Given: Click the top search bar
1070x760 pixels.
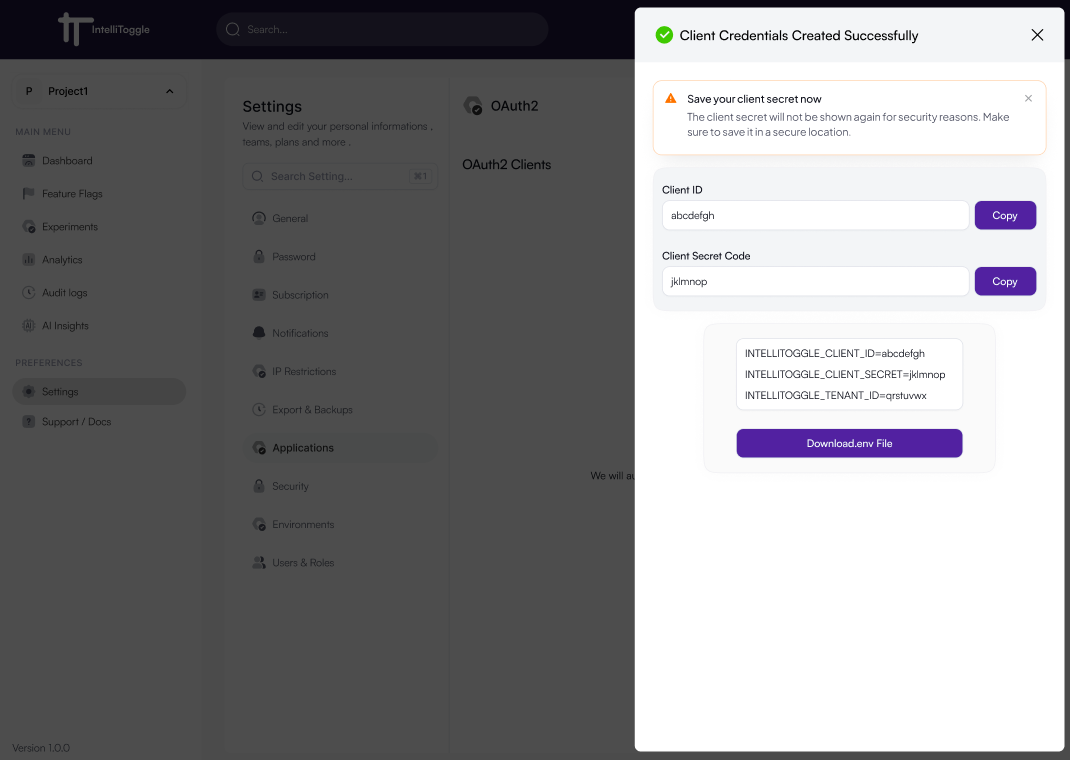Looking at the screenshot, I should pos(382,29).
